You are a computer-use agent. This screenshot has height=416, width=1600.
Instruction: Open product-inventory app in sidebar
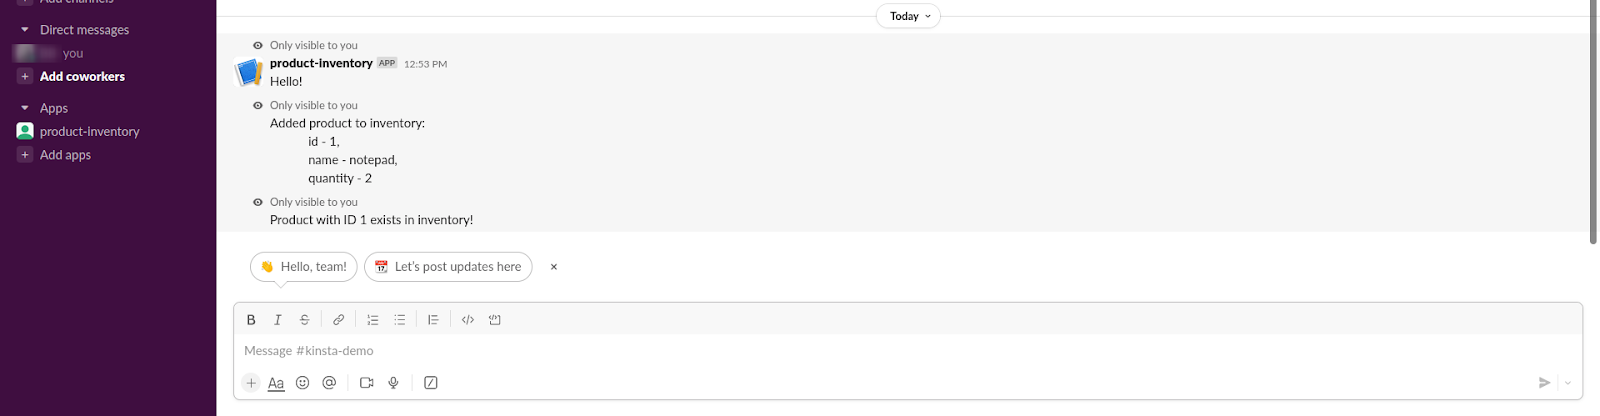click(x=89, y=131)
